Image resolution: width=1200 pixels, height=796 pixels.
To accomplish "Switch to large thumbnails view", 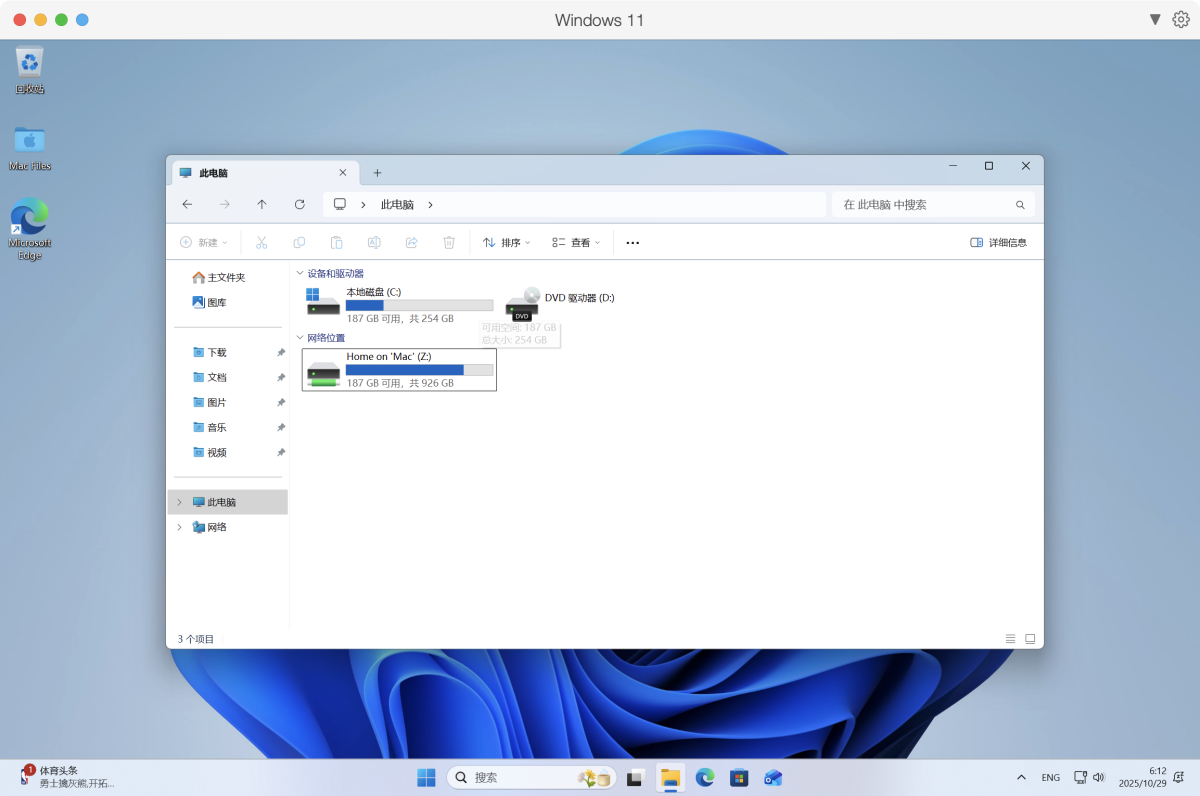I will pos(1030,639).
